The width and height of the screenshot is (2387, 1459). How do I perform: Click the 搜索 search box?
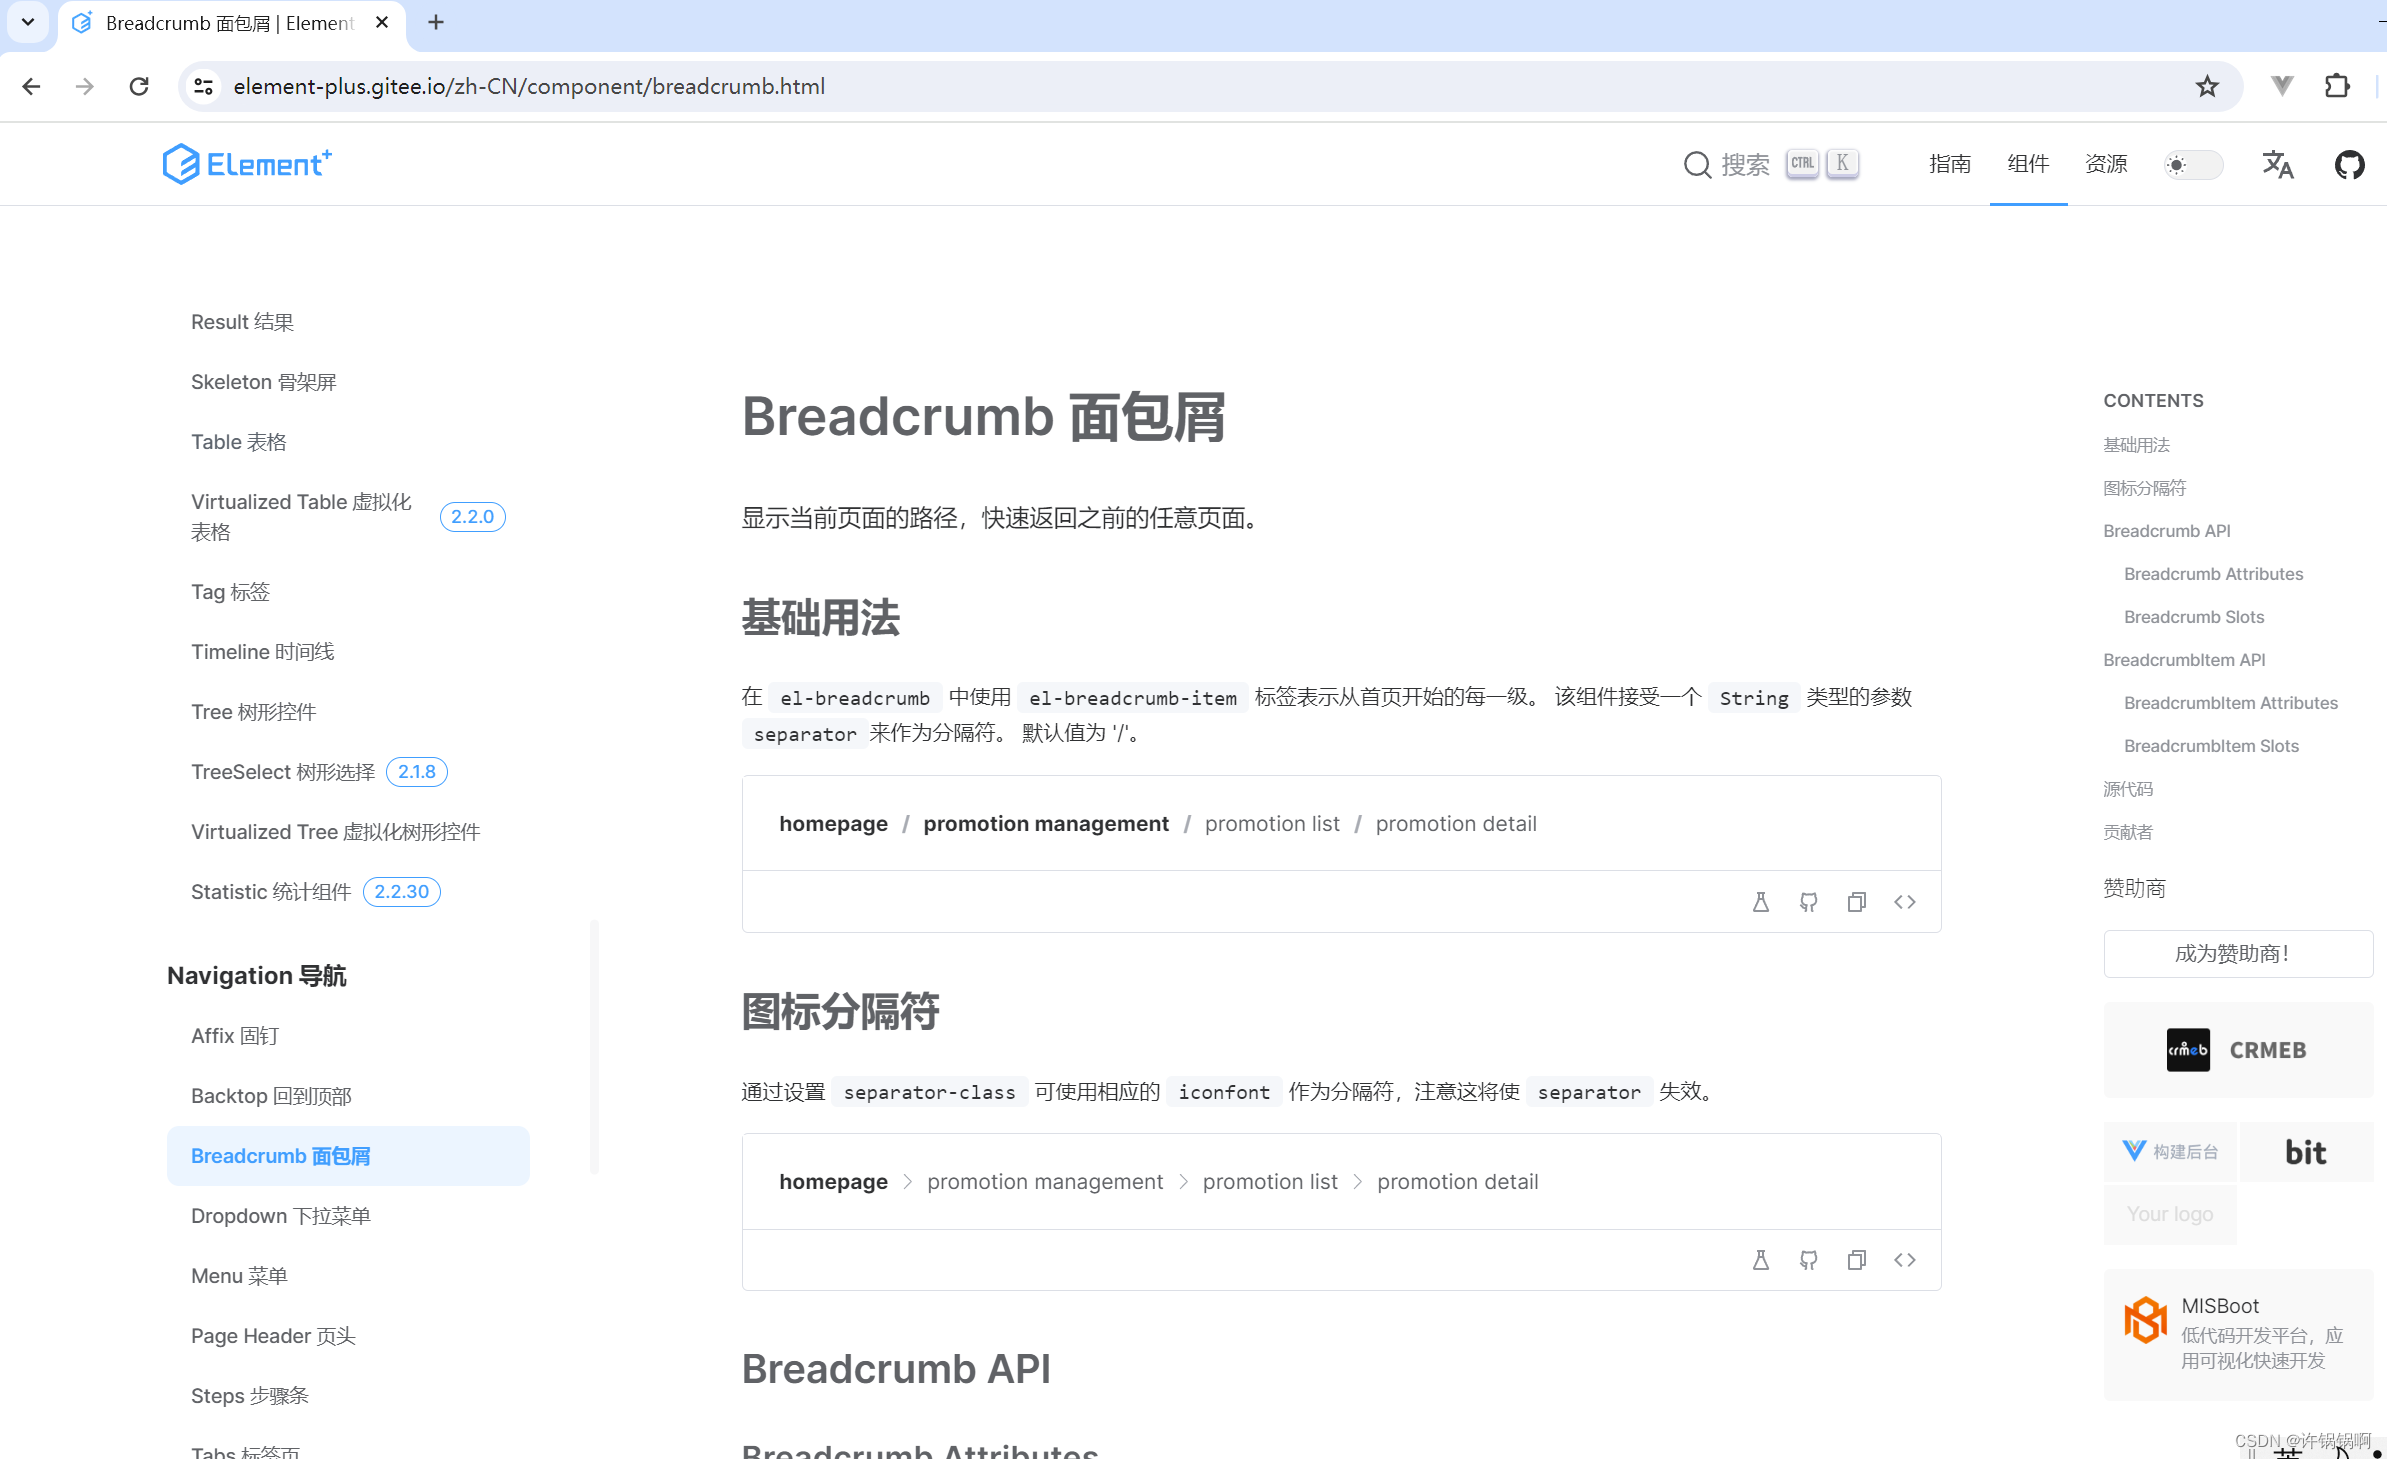(1771, 164)
